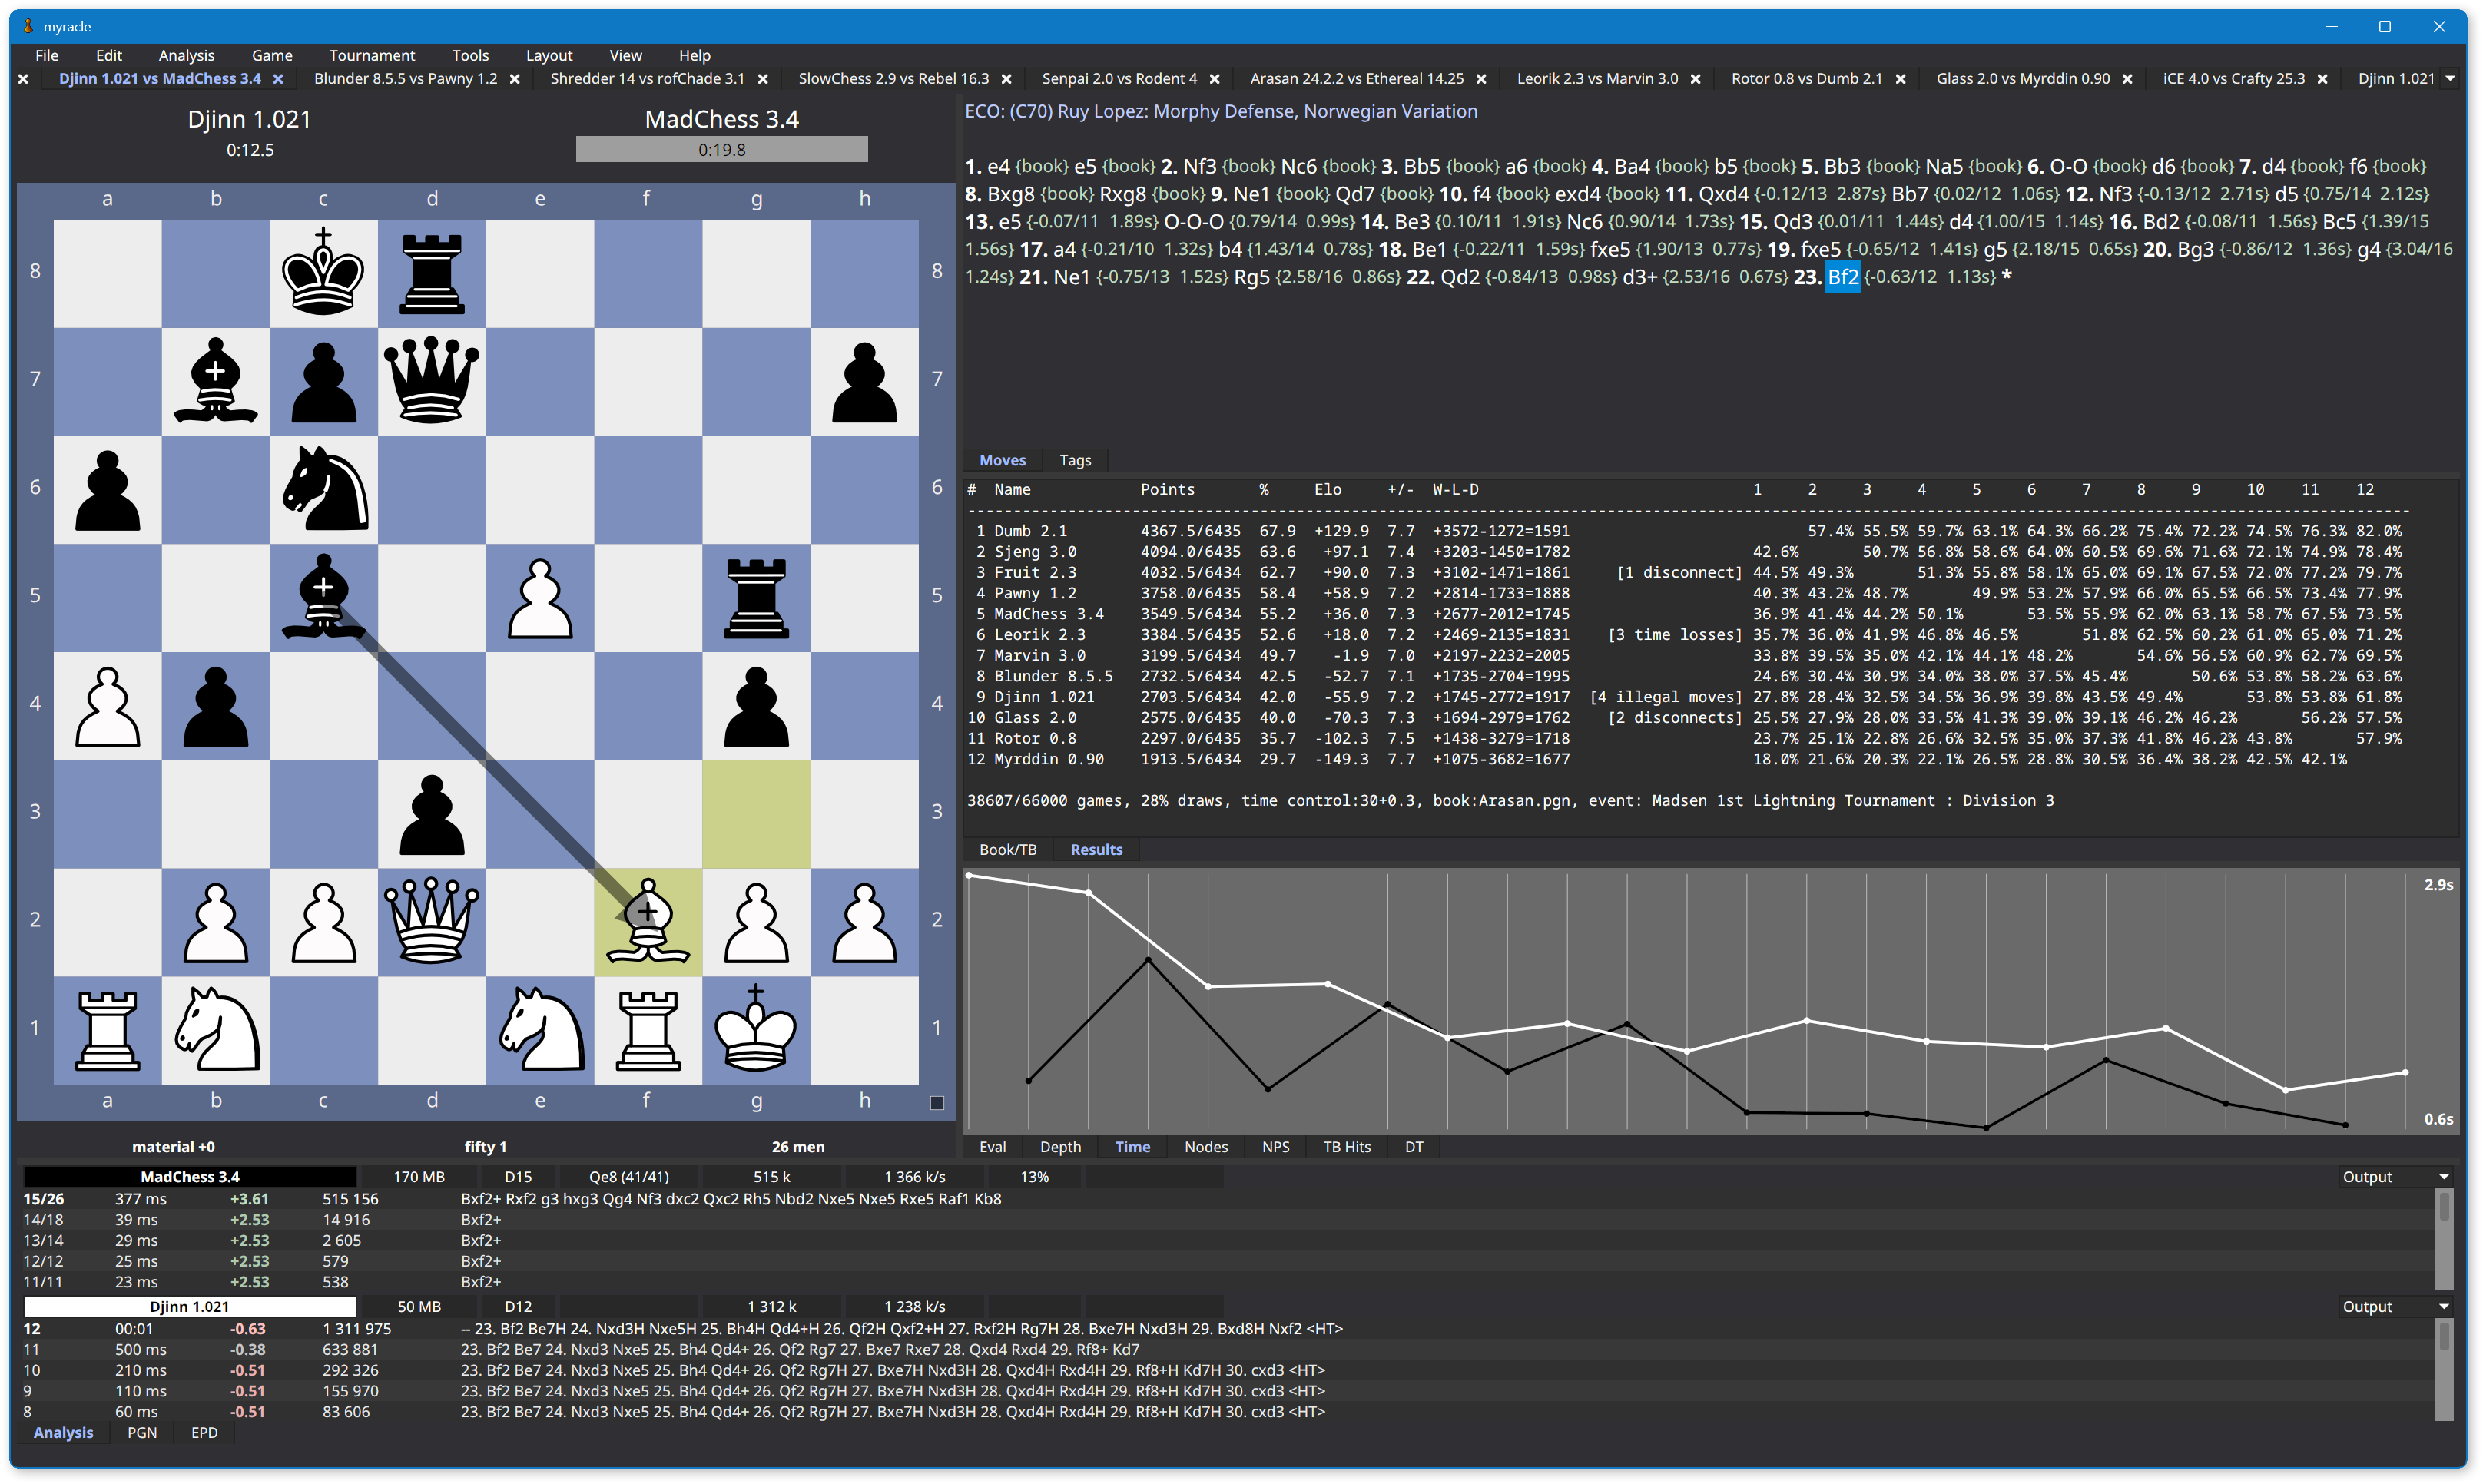Close the Arasan 24.2.2 vs Ethereal 14.25 tab
2483x1484 pixels.
click(1482, 79)
